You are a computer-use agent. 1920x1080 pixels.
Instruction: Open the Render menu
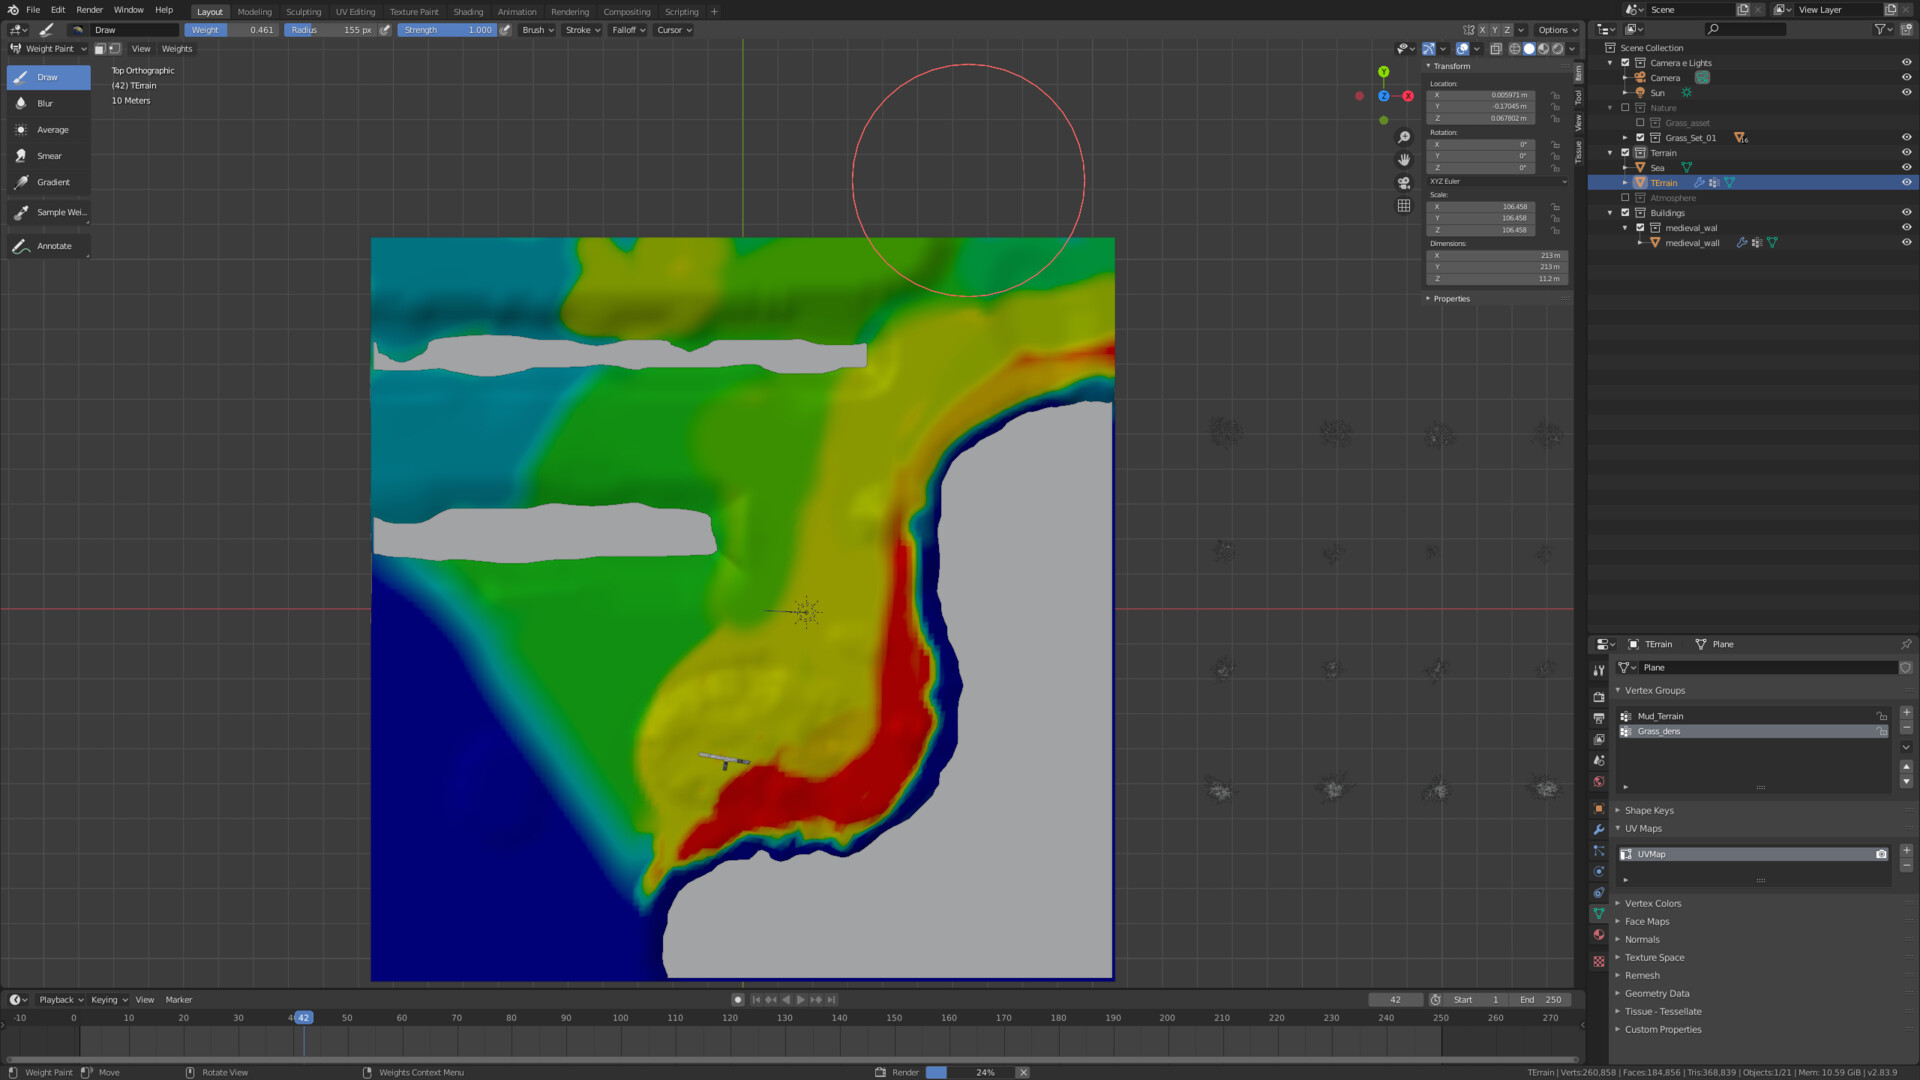89,10
